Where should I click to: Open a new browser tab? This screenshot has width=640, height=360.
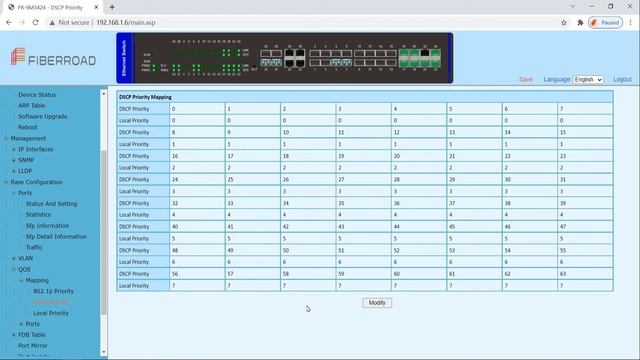[x=112, y=7]
